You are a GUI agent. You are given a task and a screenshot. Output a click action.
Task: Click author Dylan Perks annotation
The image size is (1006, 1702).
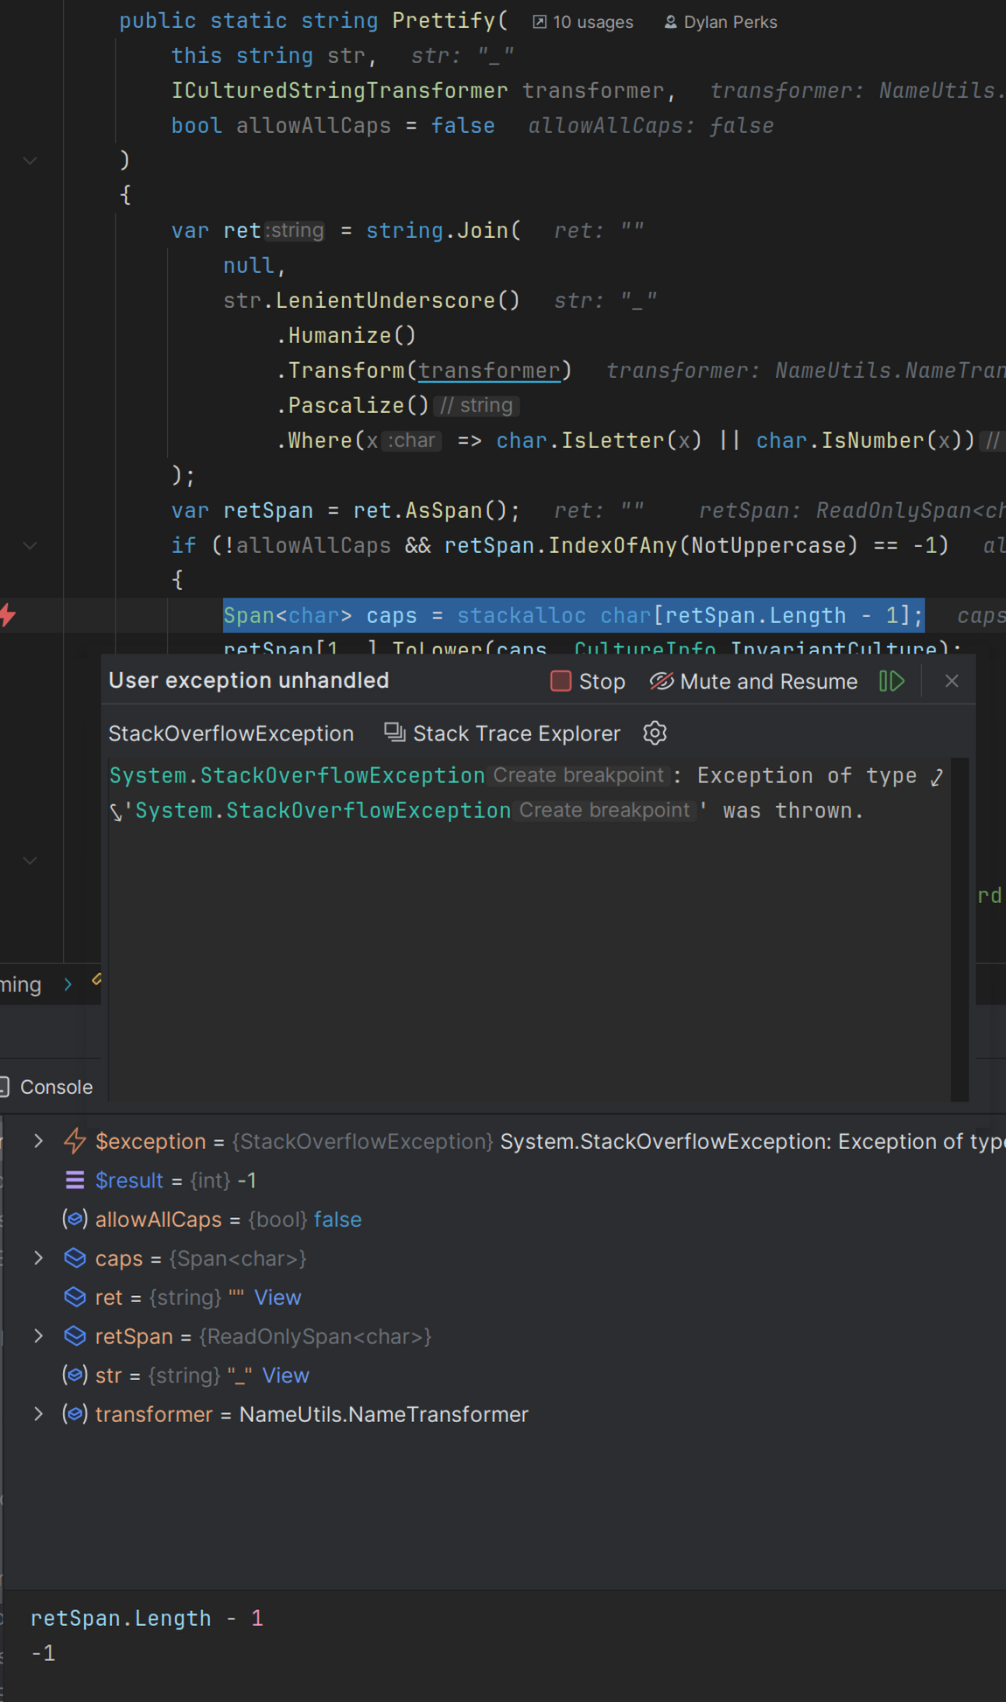721,22
